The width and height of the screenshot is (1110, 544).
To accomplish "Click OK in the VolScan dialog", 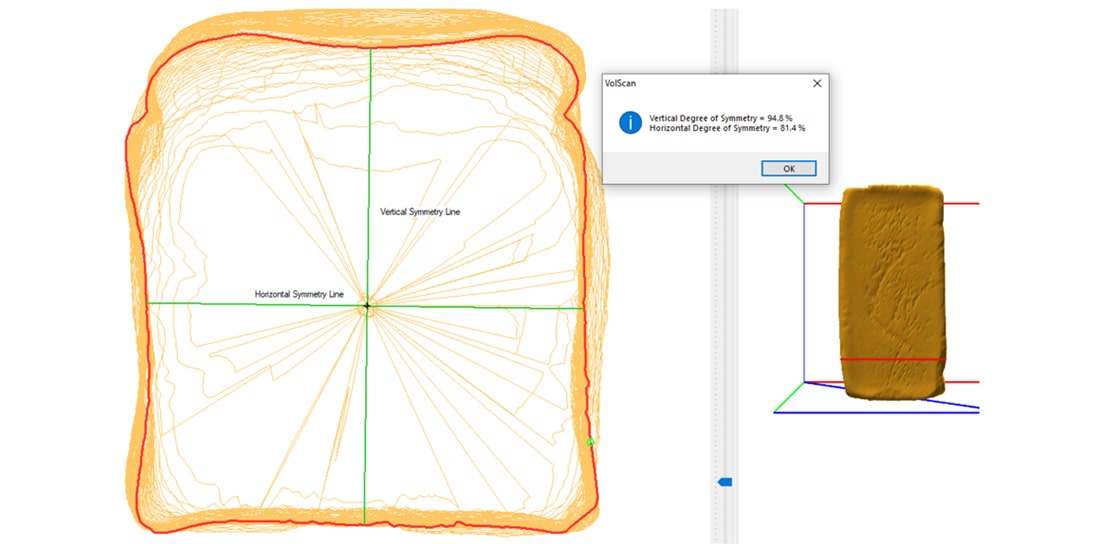I will pos(788,168).
